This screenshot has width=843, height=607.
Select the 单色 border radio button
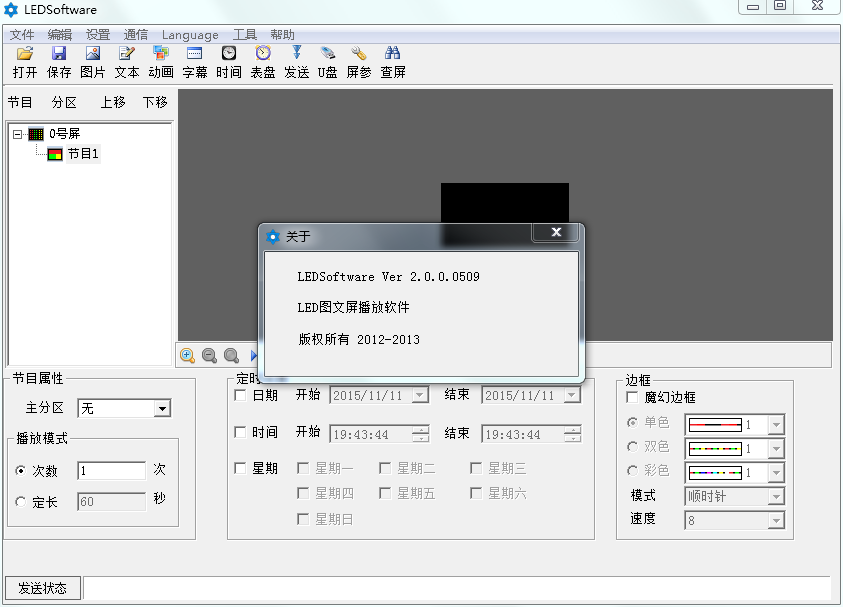(633, 423)
